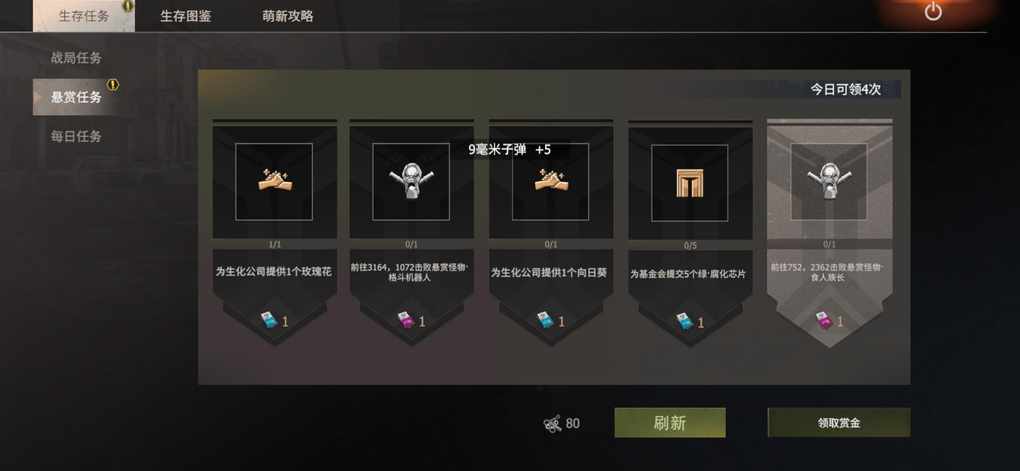Select 战局任务 in the sidebar
This screenshot has width=1020, height=471.
pos(76,58)
